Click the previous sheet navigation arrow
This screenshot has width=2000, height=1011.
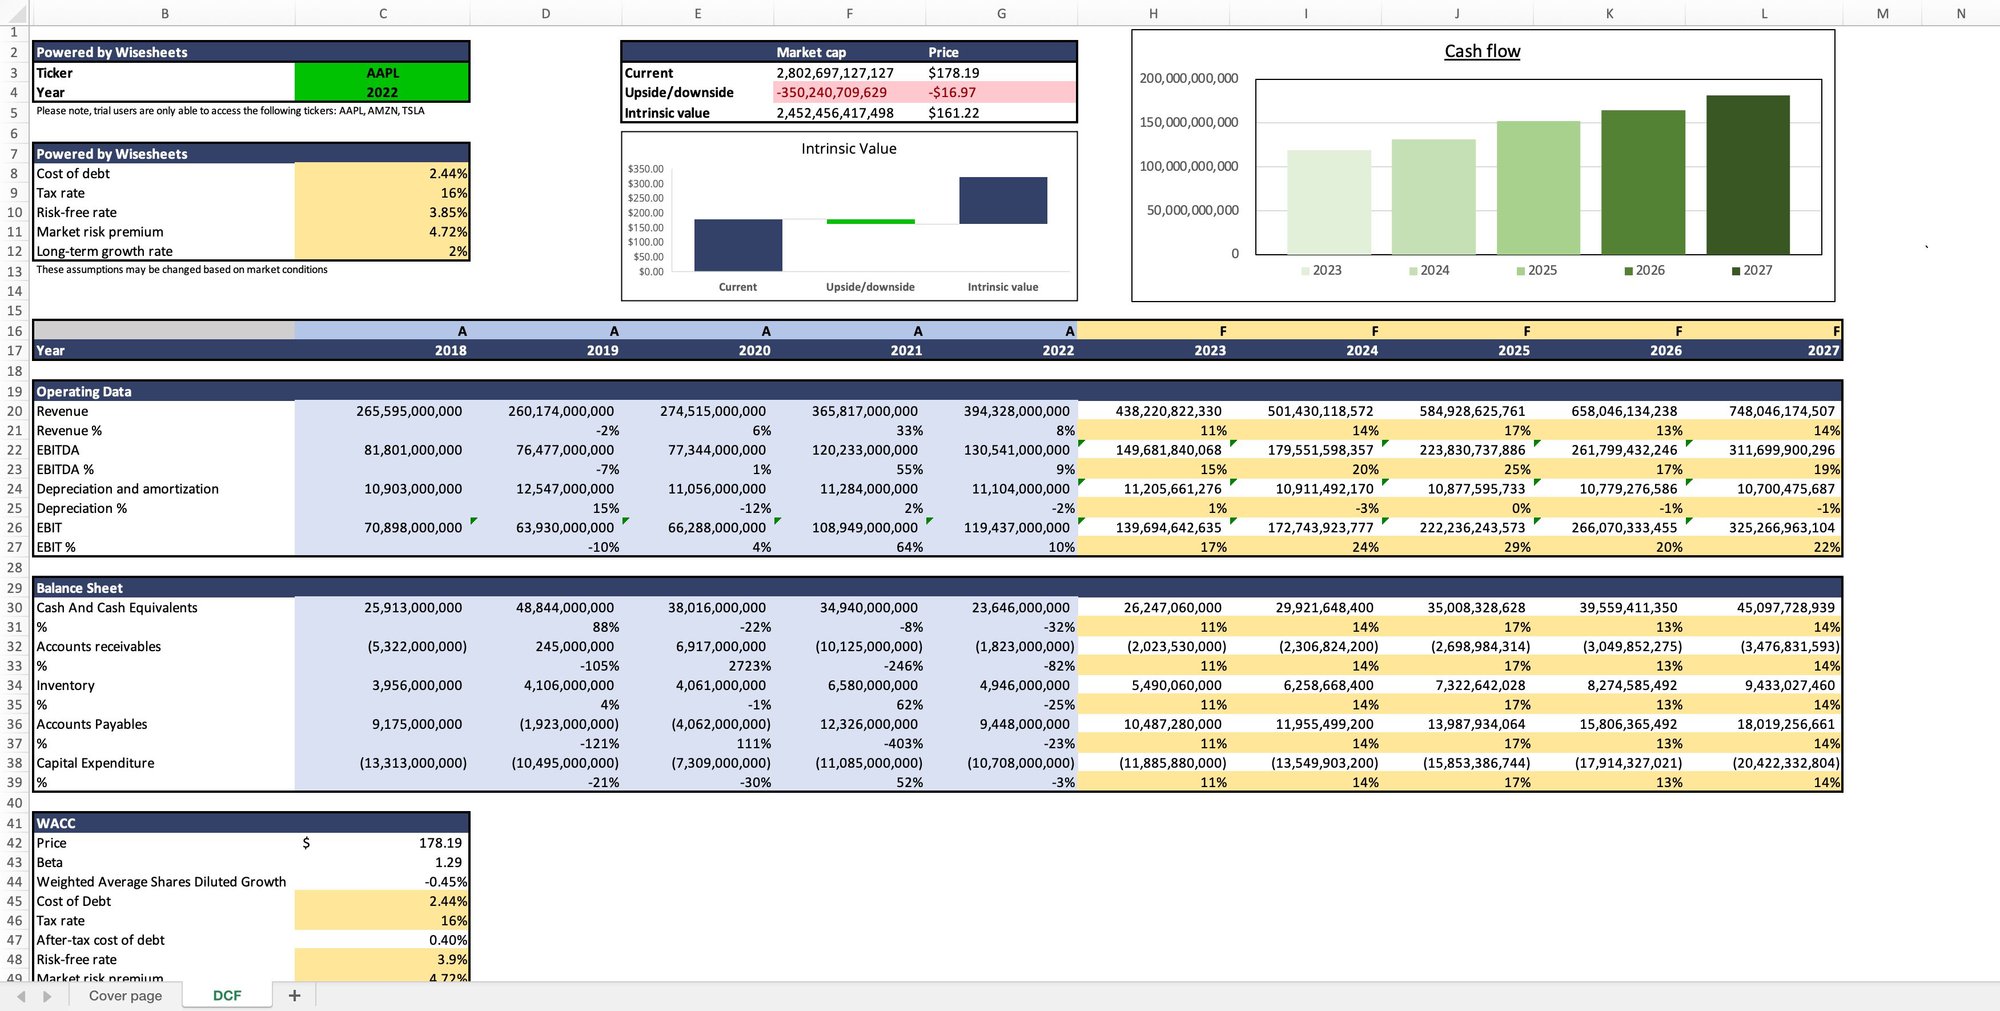coord(20,995)
